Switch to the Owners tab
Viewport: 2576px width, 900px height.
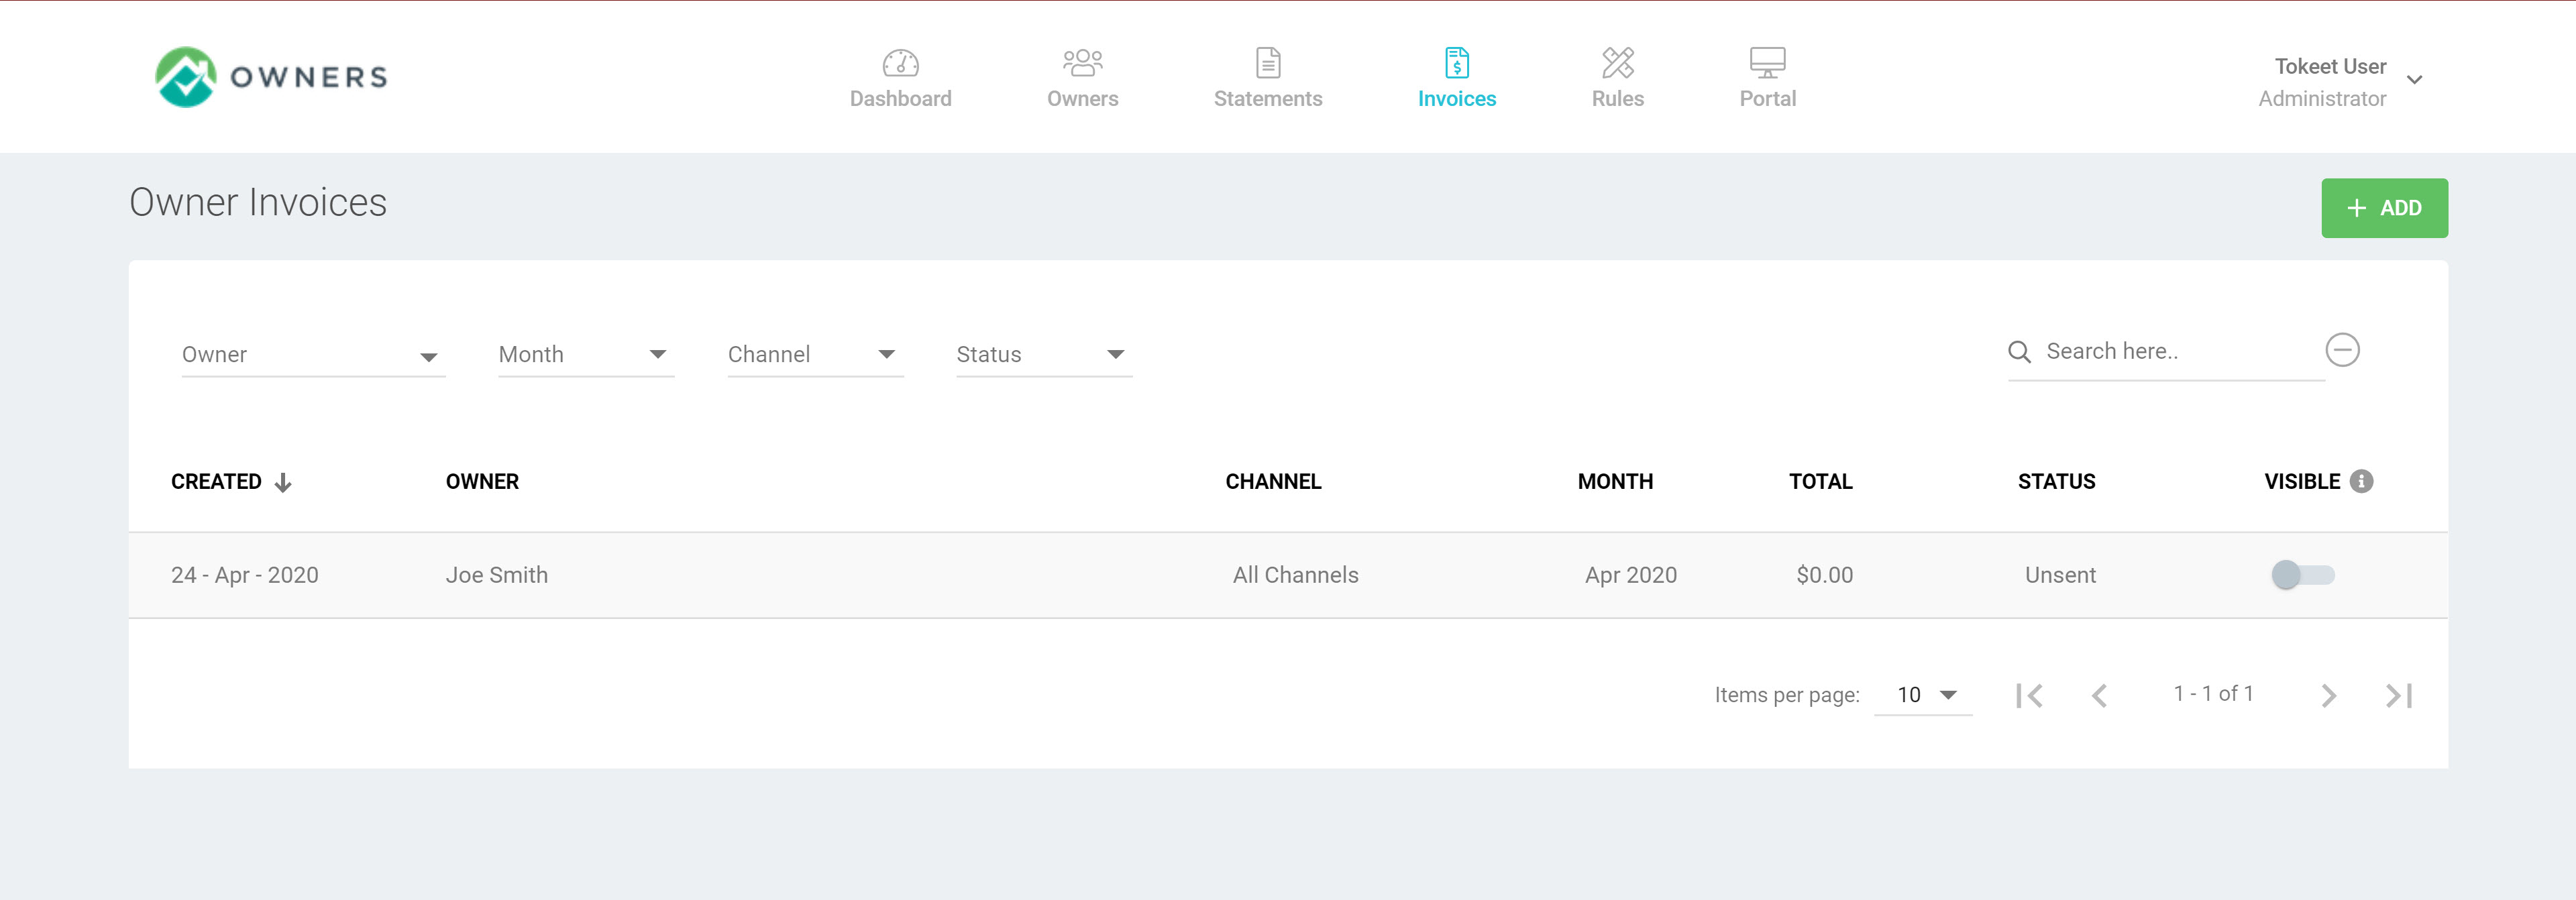1082,77
